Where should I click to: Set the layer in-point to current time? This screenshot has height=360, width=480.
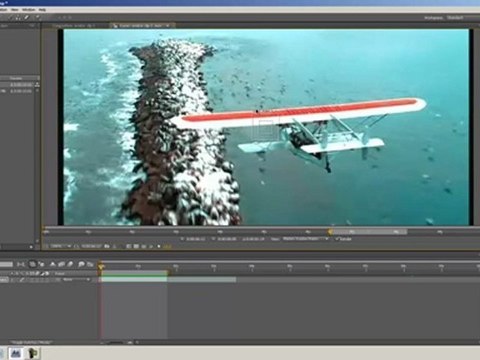click(x=183, y=239)
